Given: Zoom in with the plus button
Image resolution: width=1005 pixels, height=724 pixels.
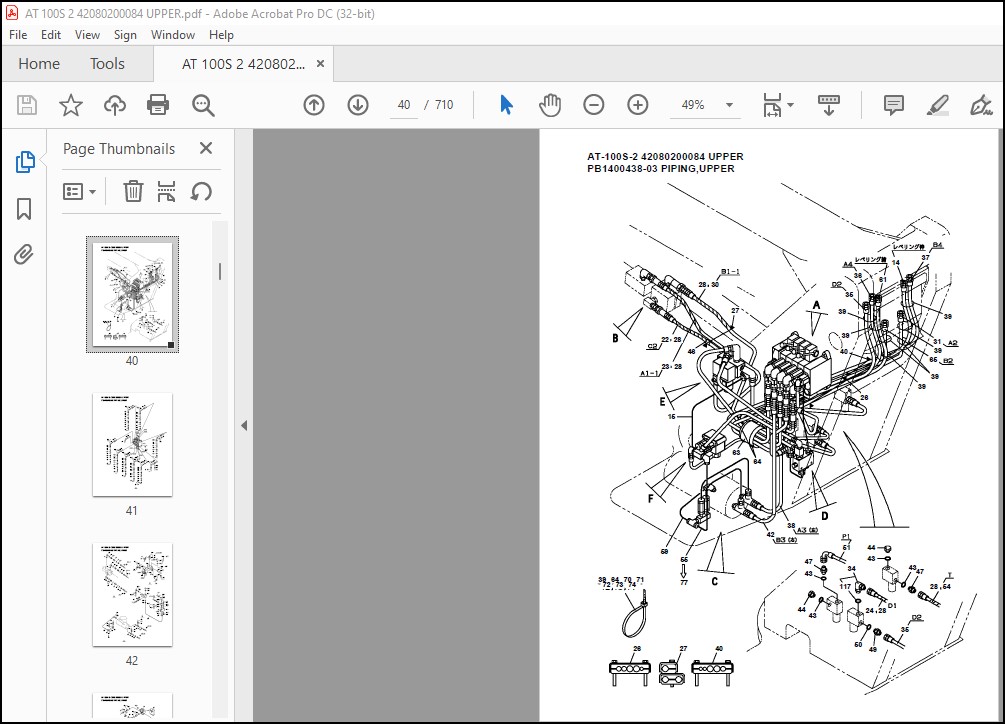Looking at the screenshot, I should [x=638, y=105].
